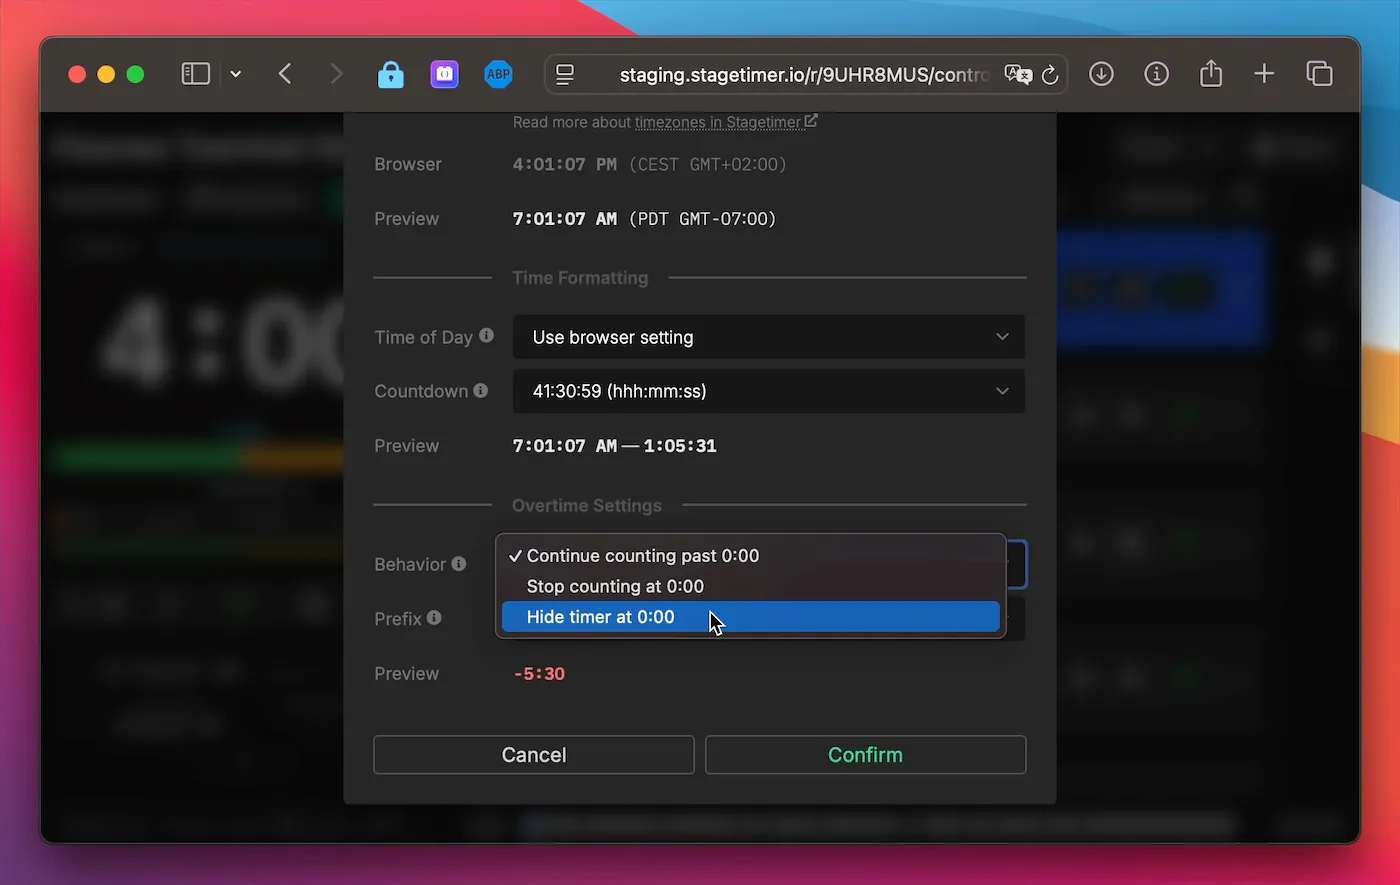The width and height of the screenshot is (1400, 885).
Task: Open the 'timezones in Stagetimer' link
Action: point(720,121)
